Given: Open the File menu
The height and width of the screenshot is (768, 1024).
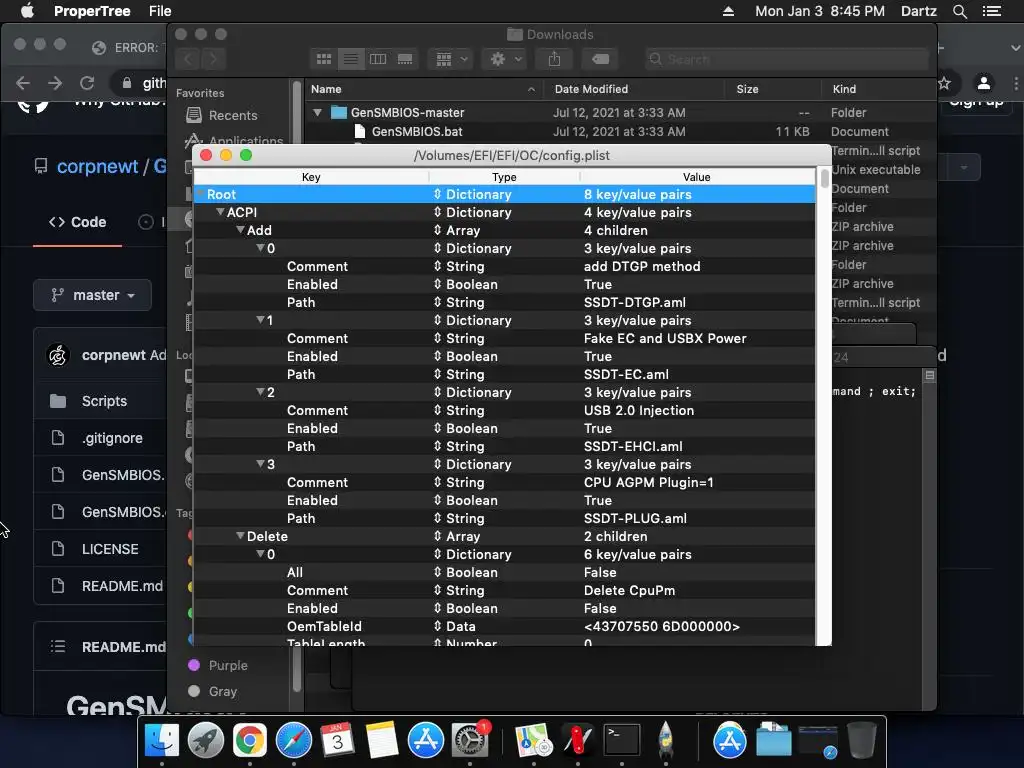Looking at the screenshot, I should 160,11.
